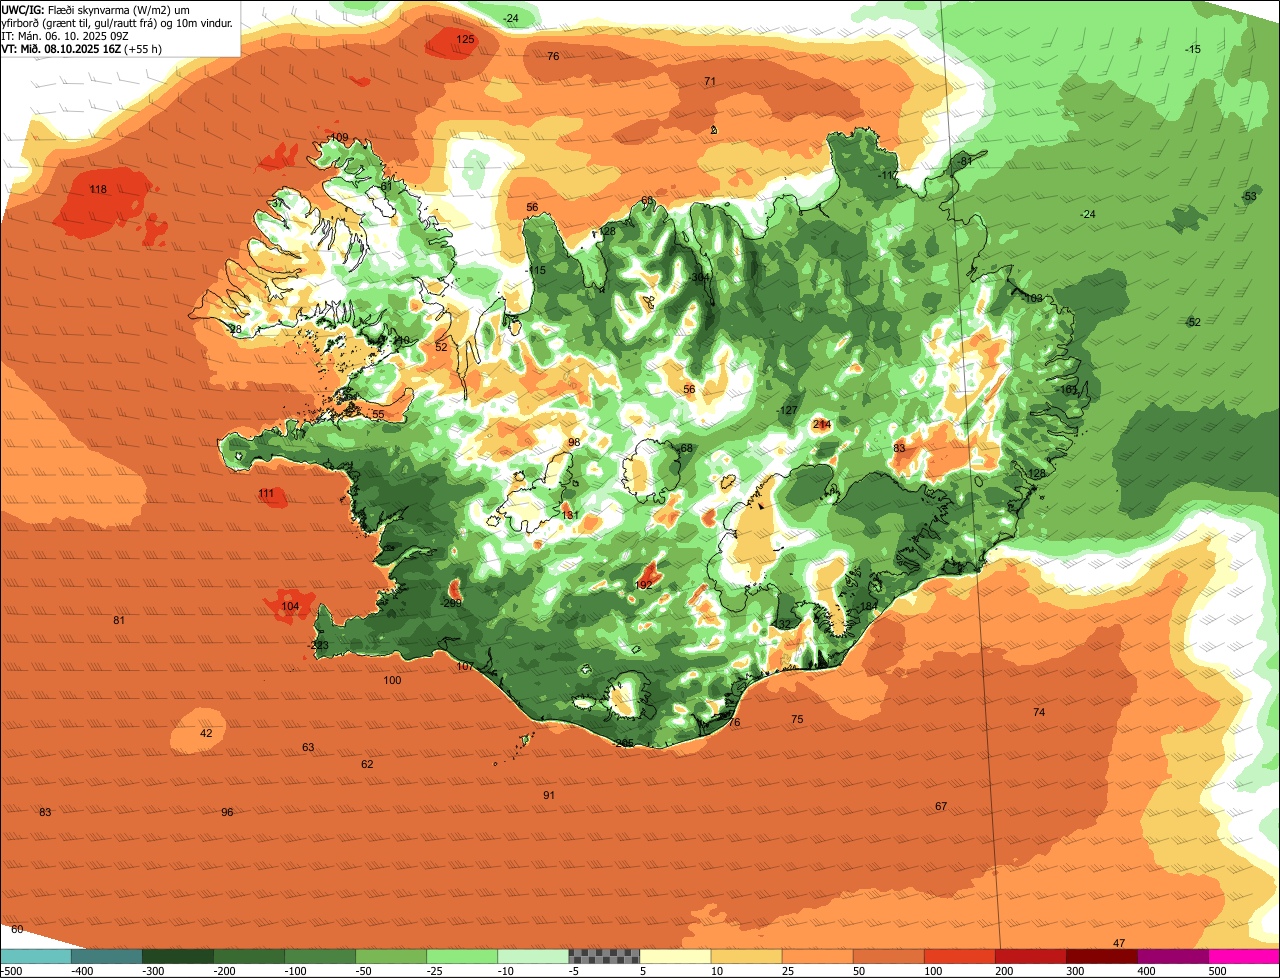
Task: Click the inland value 131
Action: point(570,515)
